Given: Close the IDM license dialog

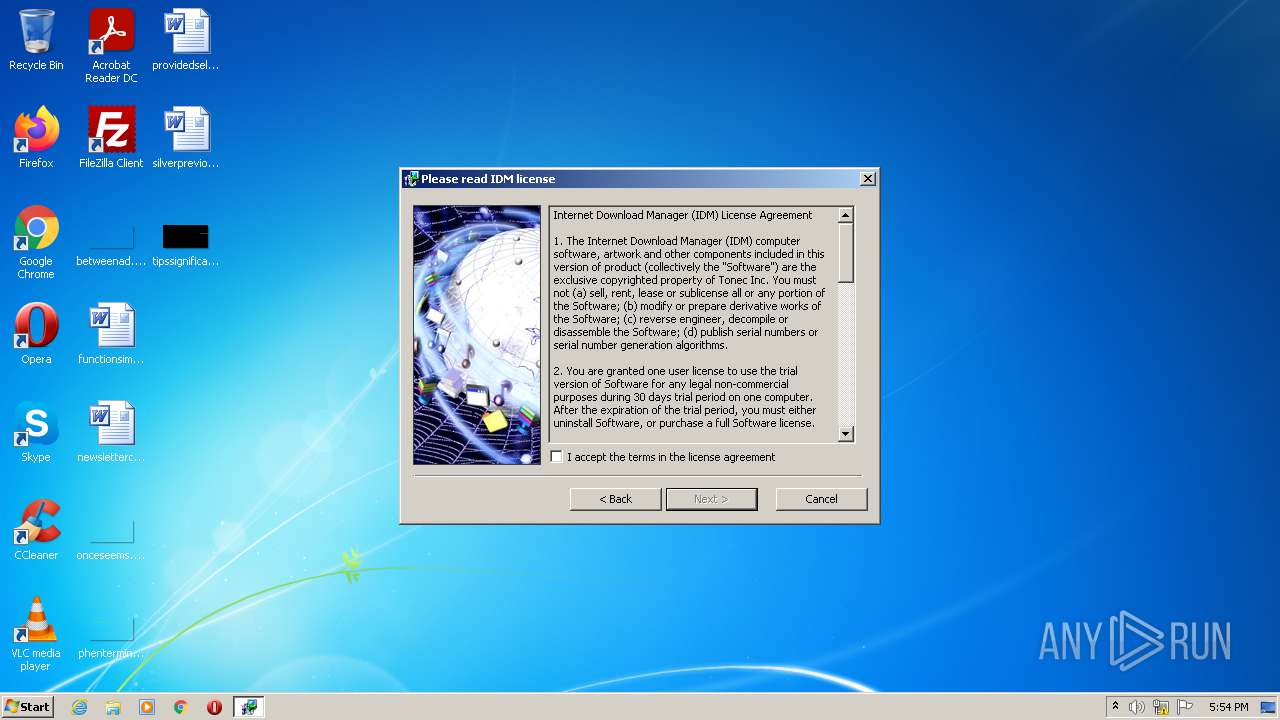Looking at the screenshot, I should pyautogui.click(x=868, y=179).
